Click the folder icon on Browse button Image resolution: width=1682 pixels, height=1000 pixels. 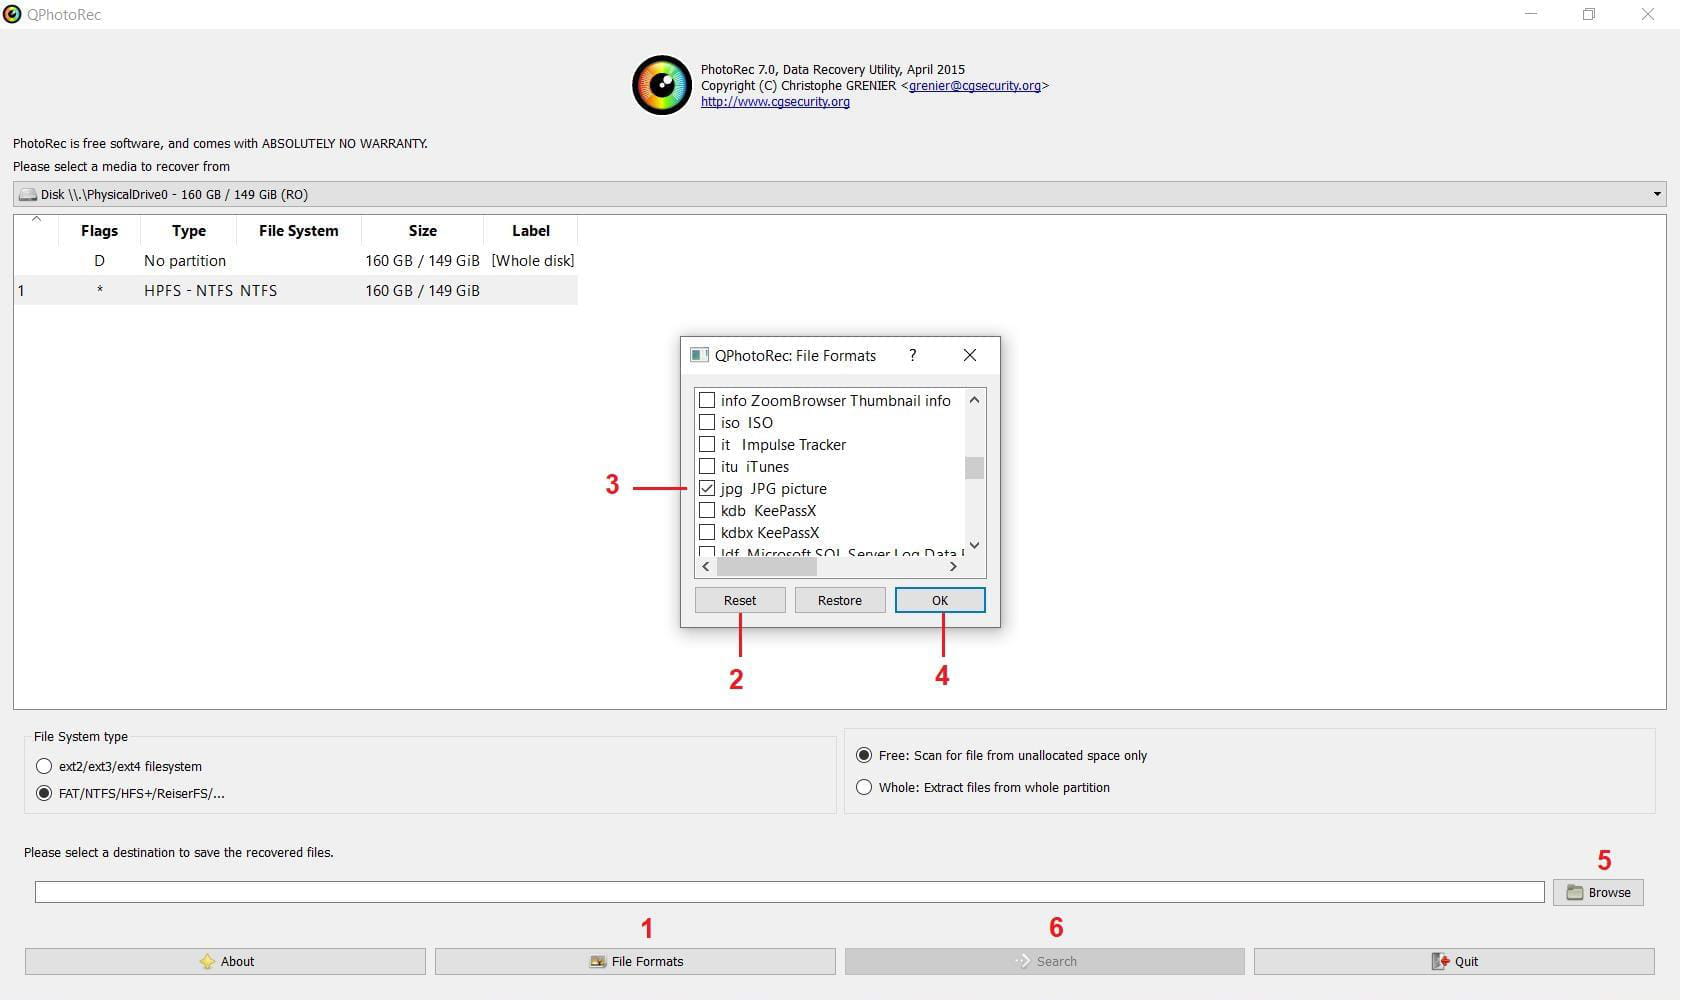[1574, 892]
